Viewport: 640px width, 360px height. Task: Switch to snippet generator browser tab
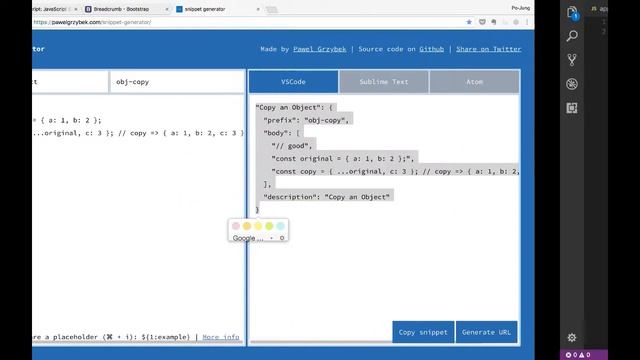click(x=205, y=9)
